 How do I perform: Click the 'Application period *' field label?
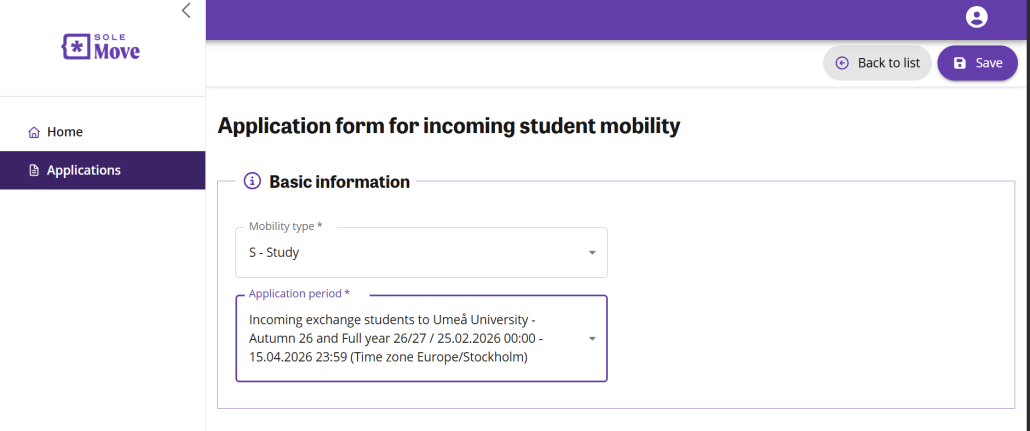click(299, 294)
